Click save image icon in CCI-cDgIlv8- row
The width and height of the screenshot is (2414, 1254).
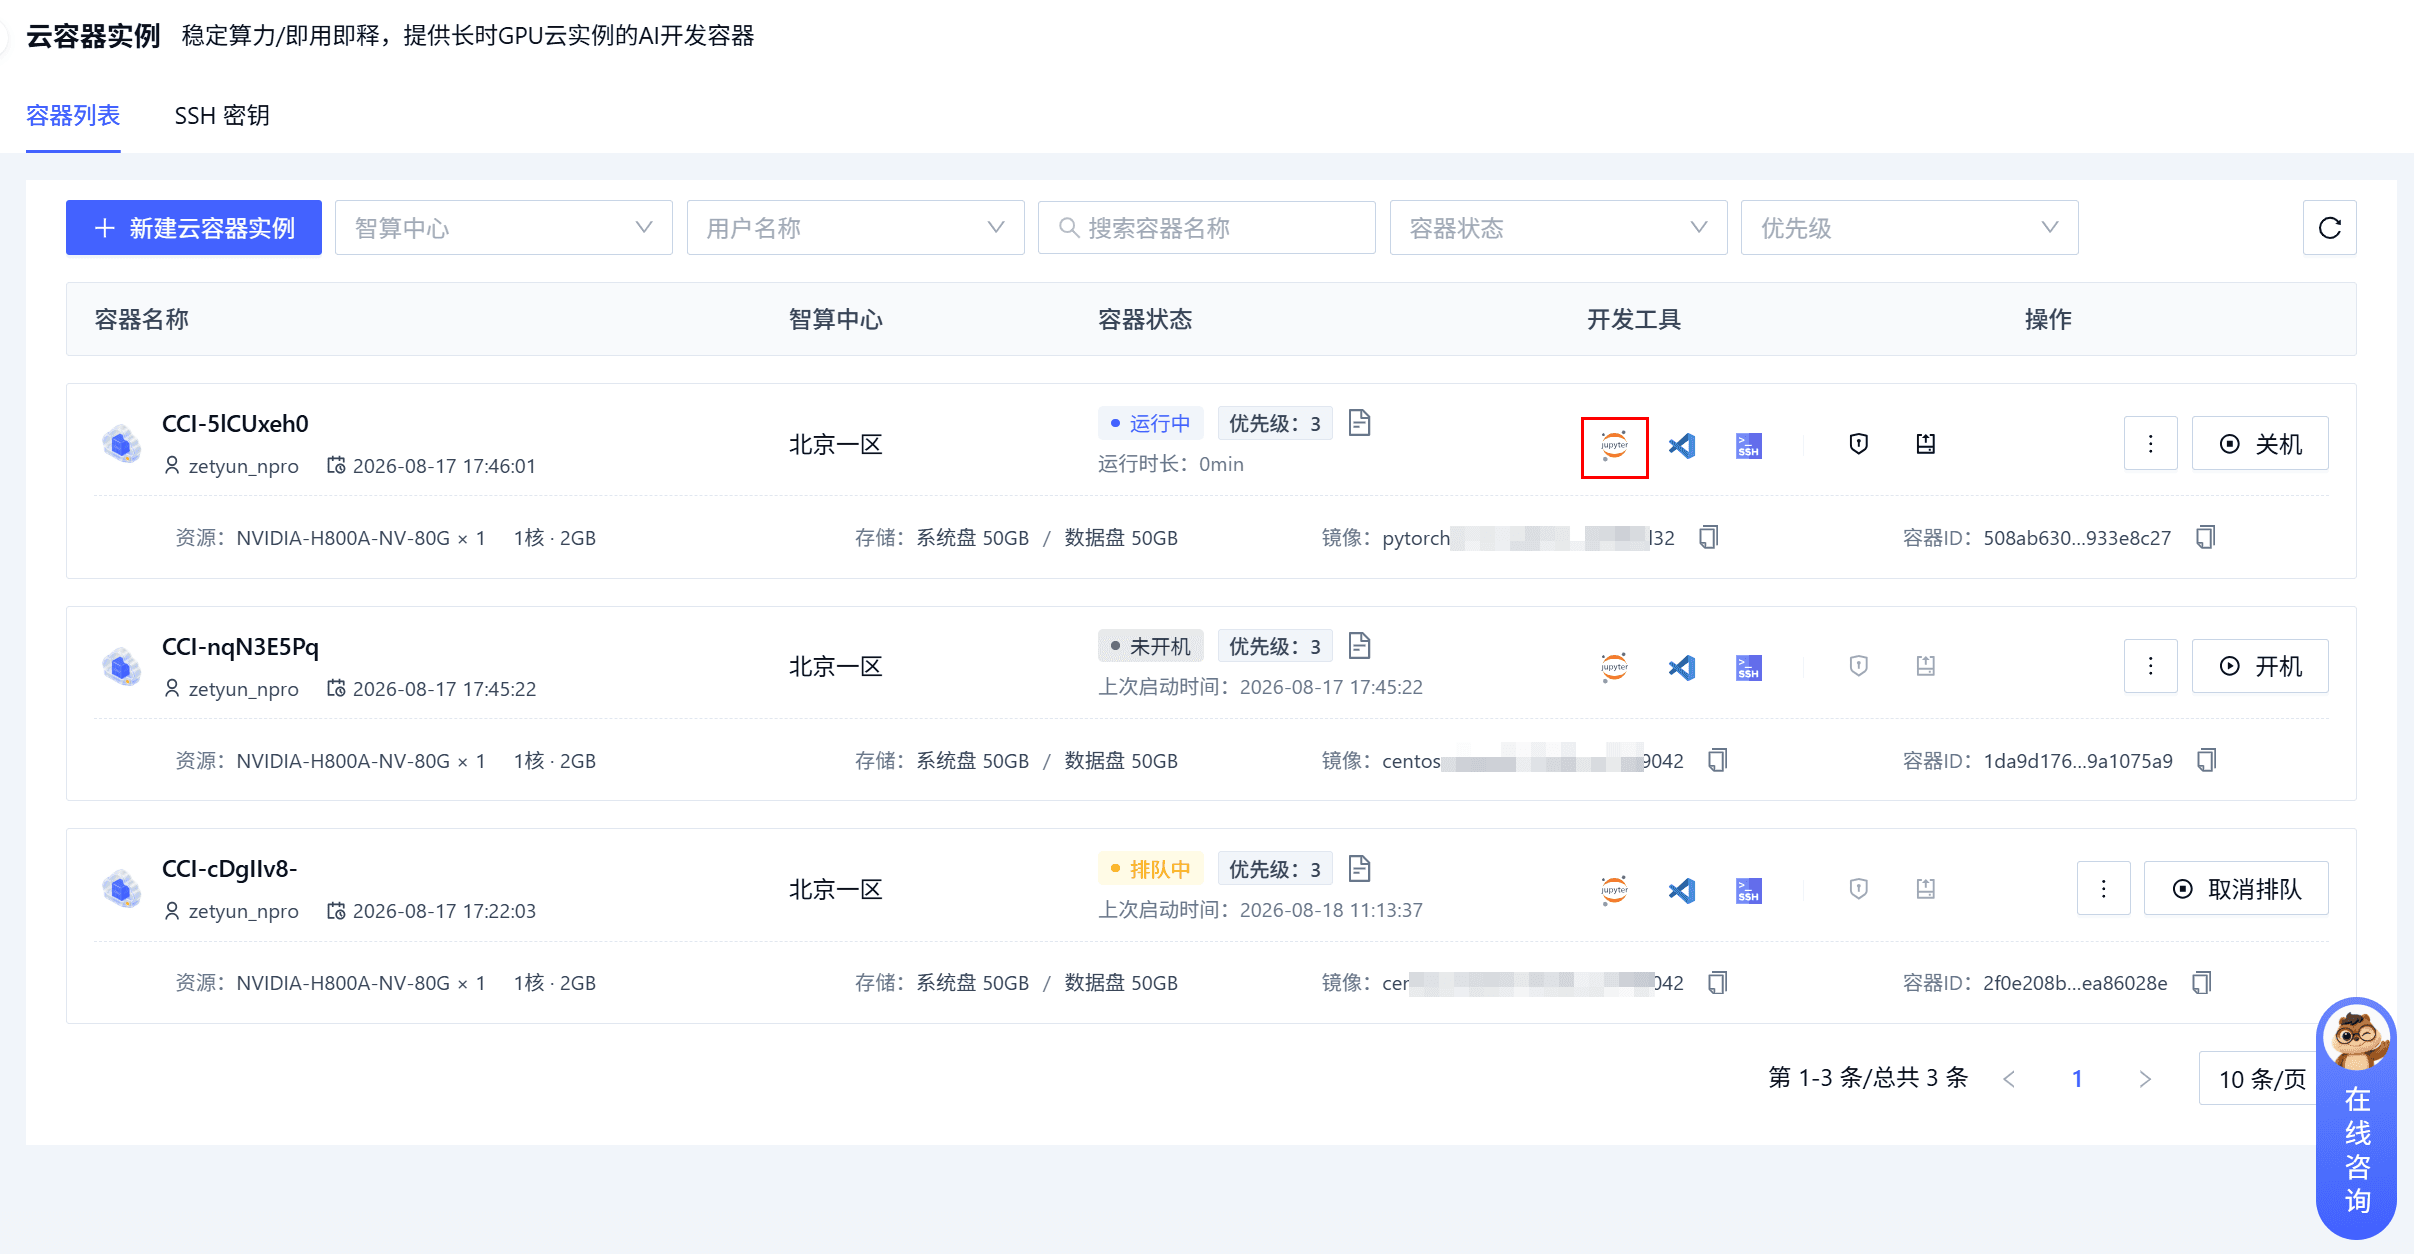click(x=1926, y=889)
